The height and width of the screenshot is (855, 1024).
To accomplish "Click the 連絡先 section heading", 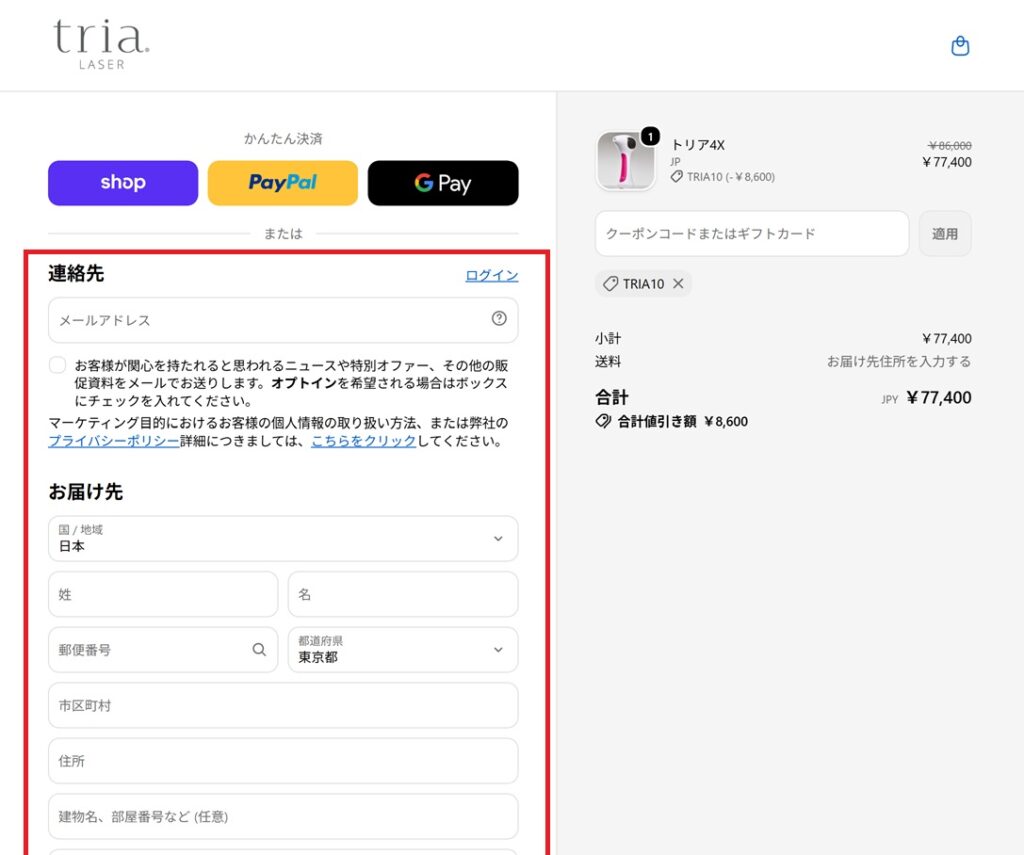I will (76, 273).
